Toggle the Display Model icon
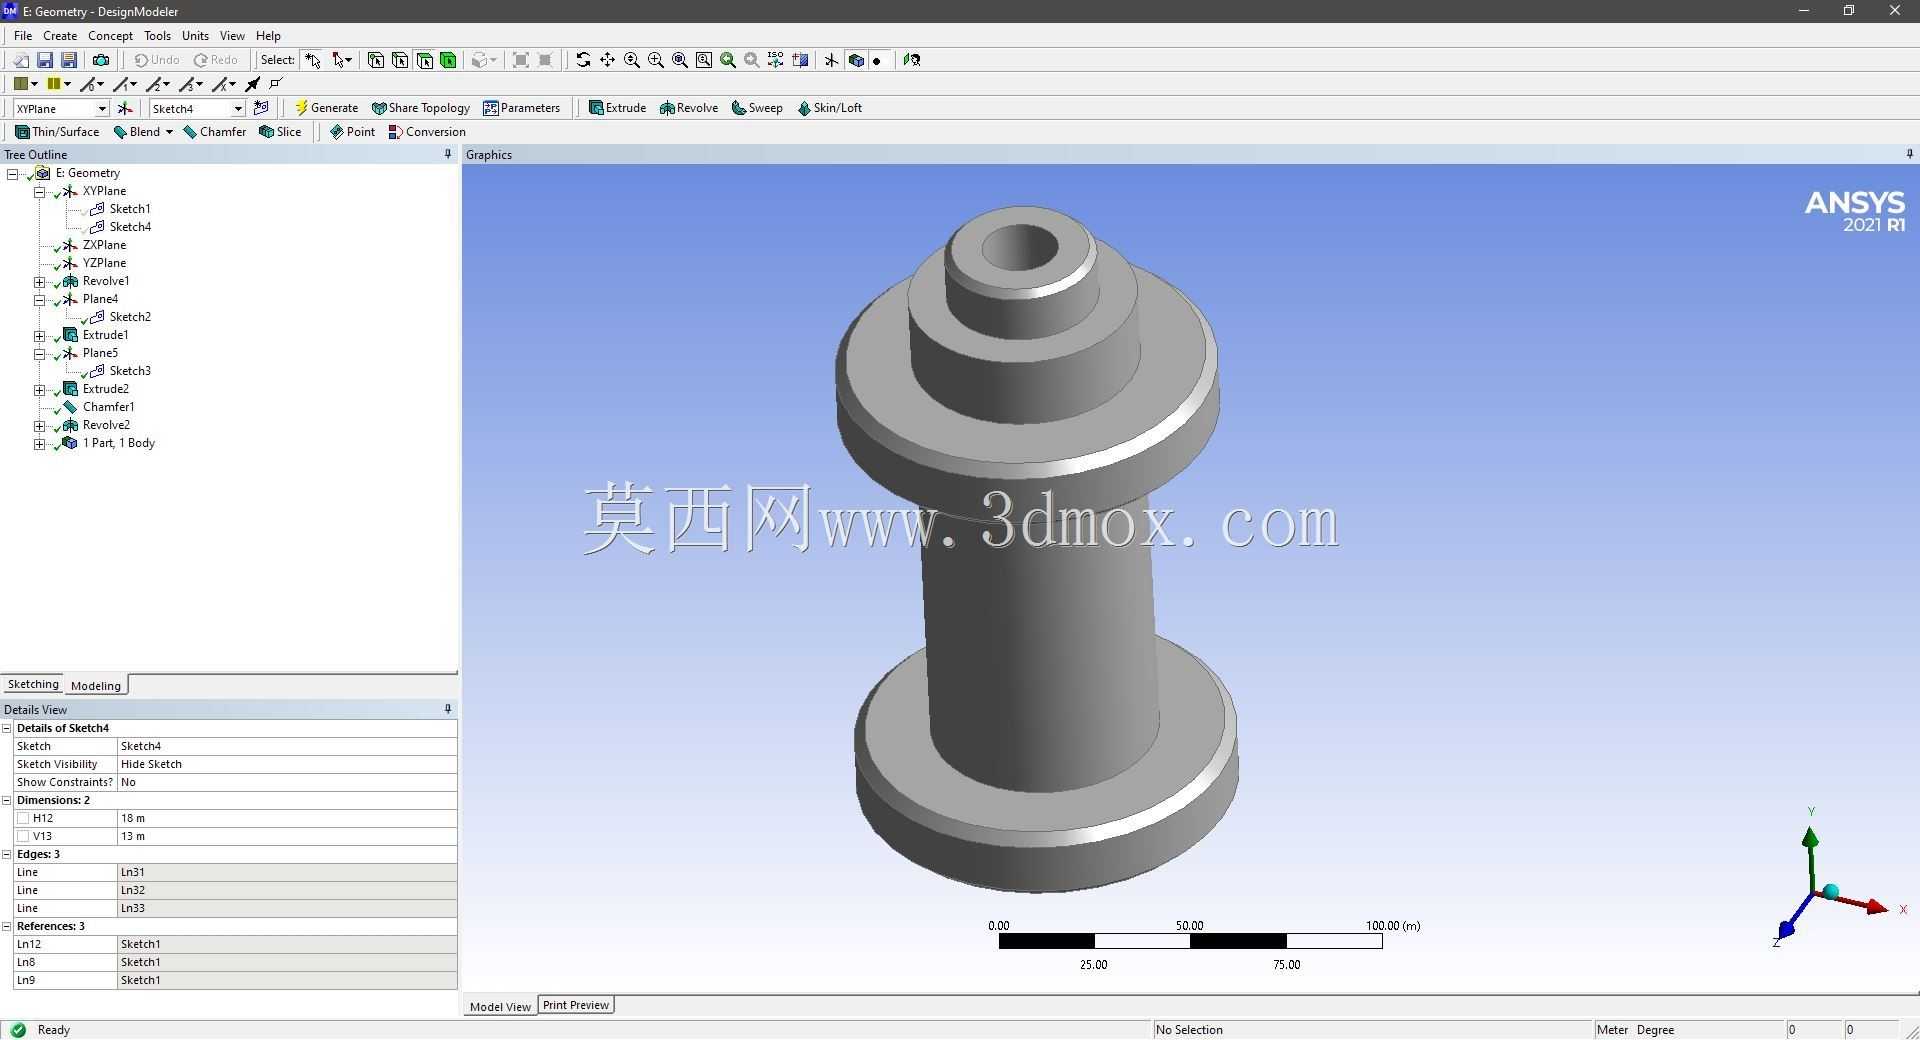Screen dimensions: 1920x1040 (x=855, y=60)
